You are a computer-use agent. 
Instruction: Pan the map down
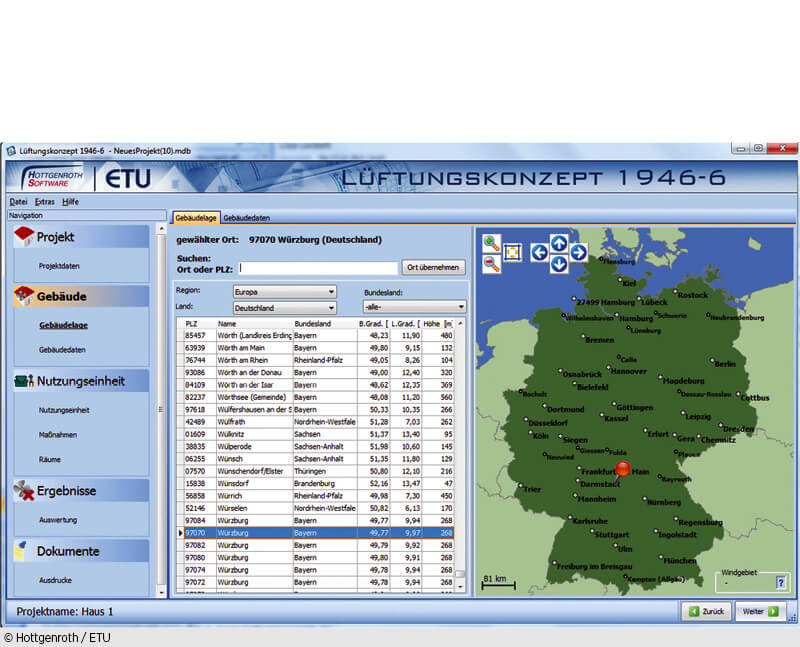pyautogui.click(x=559, y=264)
